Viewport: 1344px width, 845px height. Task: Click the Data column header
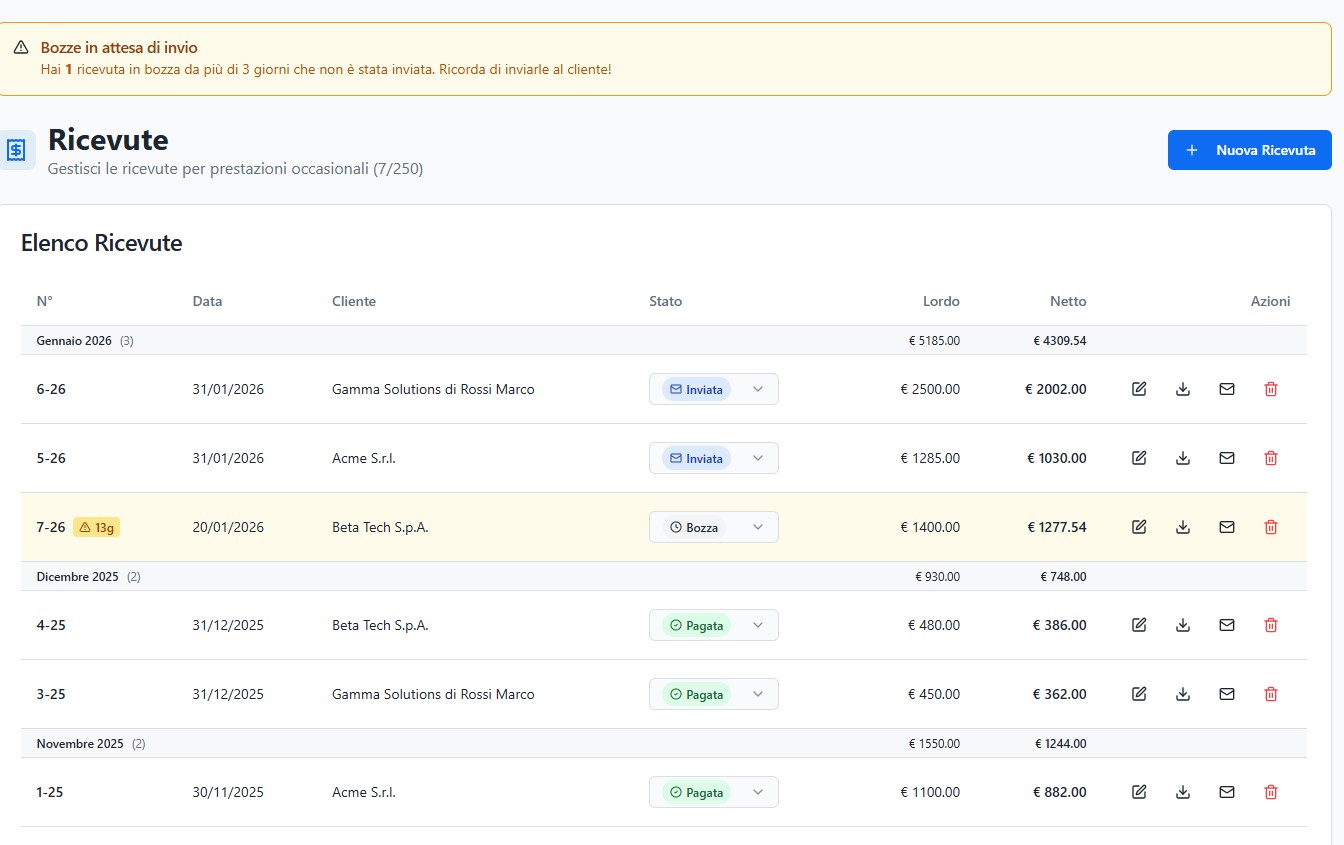coord(207,301)
